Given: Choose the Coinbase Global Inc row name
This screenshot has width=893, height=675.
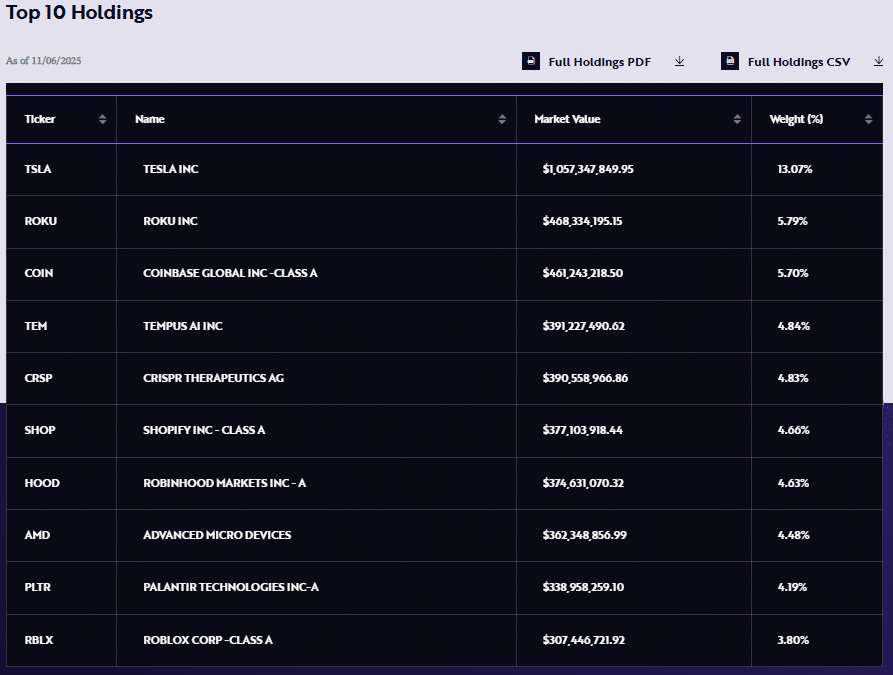Looking at the screenshot, I should pyautogui.click(x=230, y=273).
